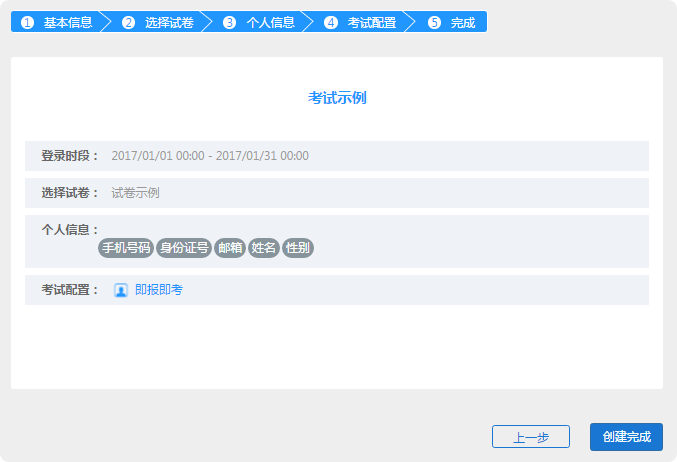677x462 pixels.
Task: Go to step 5 完成
Action: [x=451, y=22]
